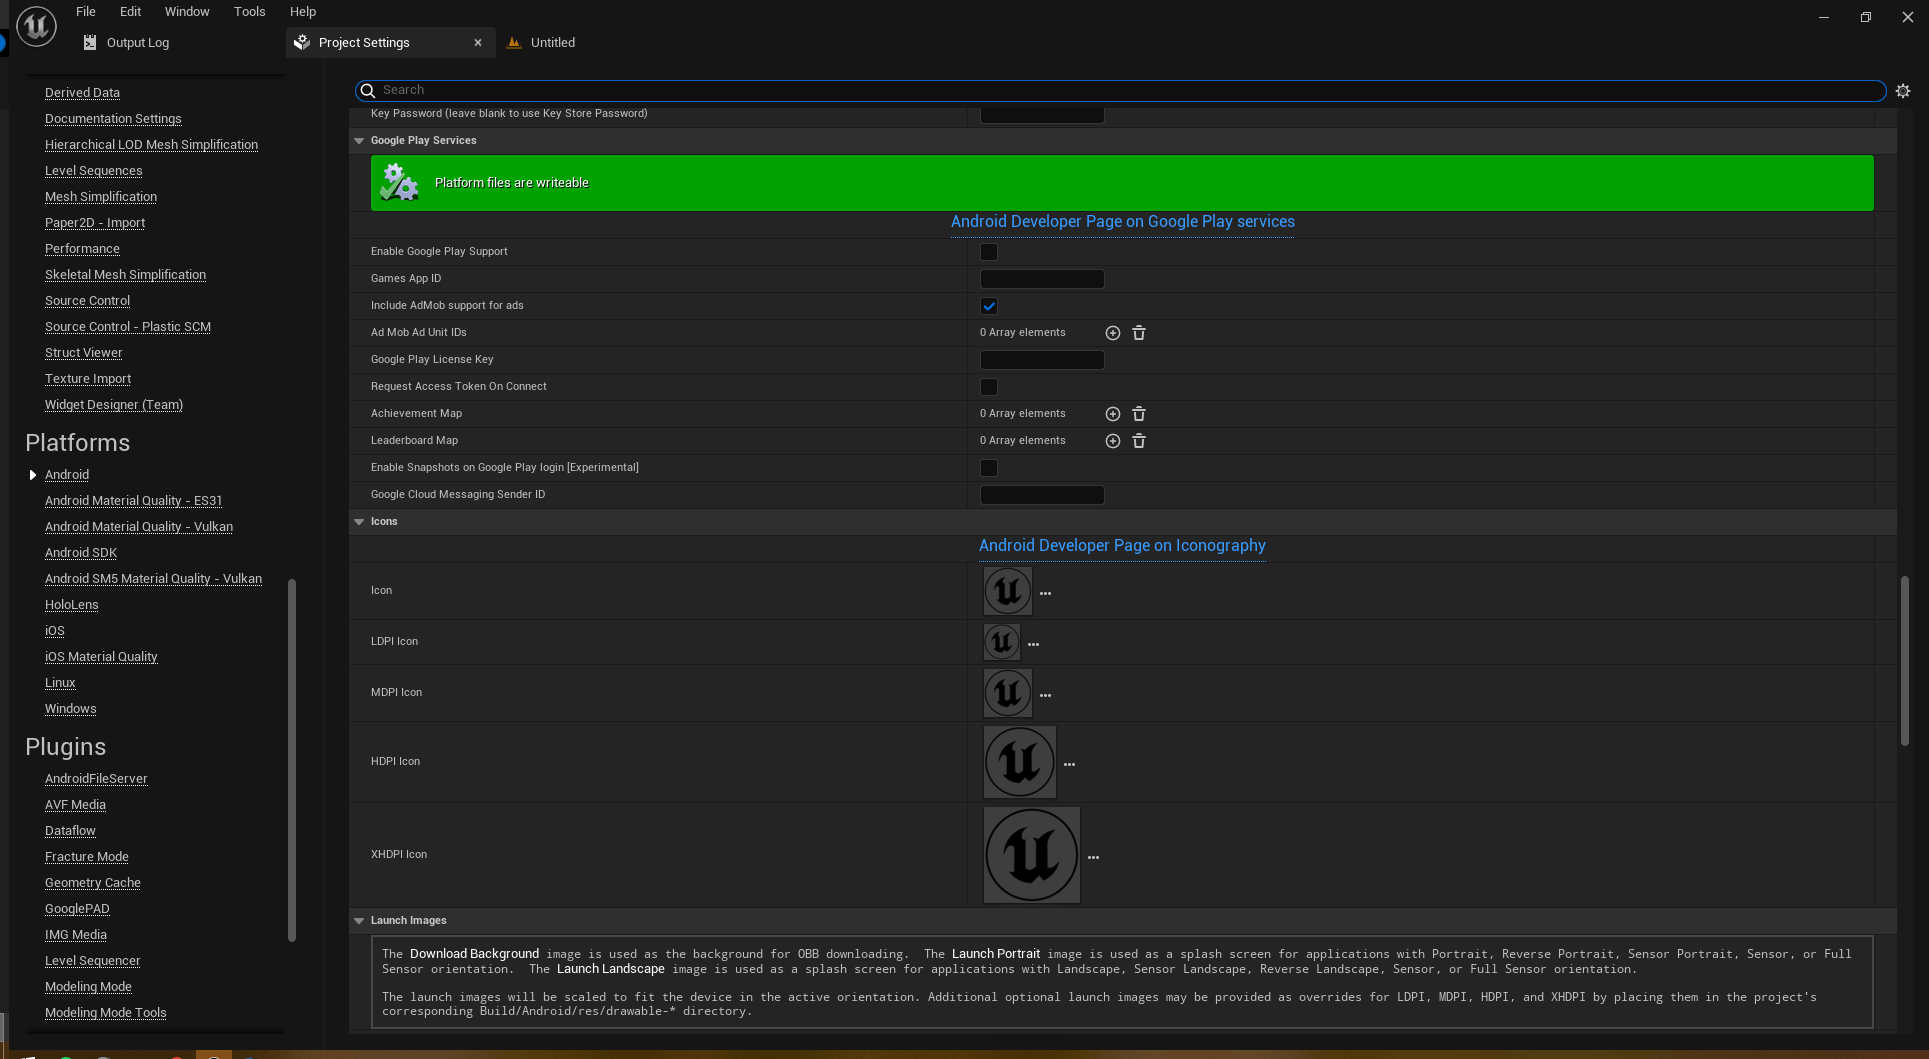Collapse the Google Play Services section
Screen dimensions: 1929x1059
tap(359, 141)
